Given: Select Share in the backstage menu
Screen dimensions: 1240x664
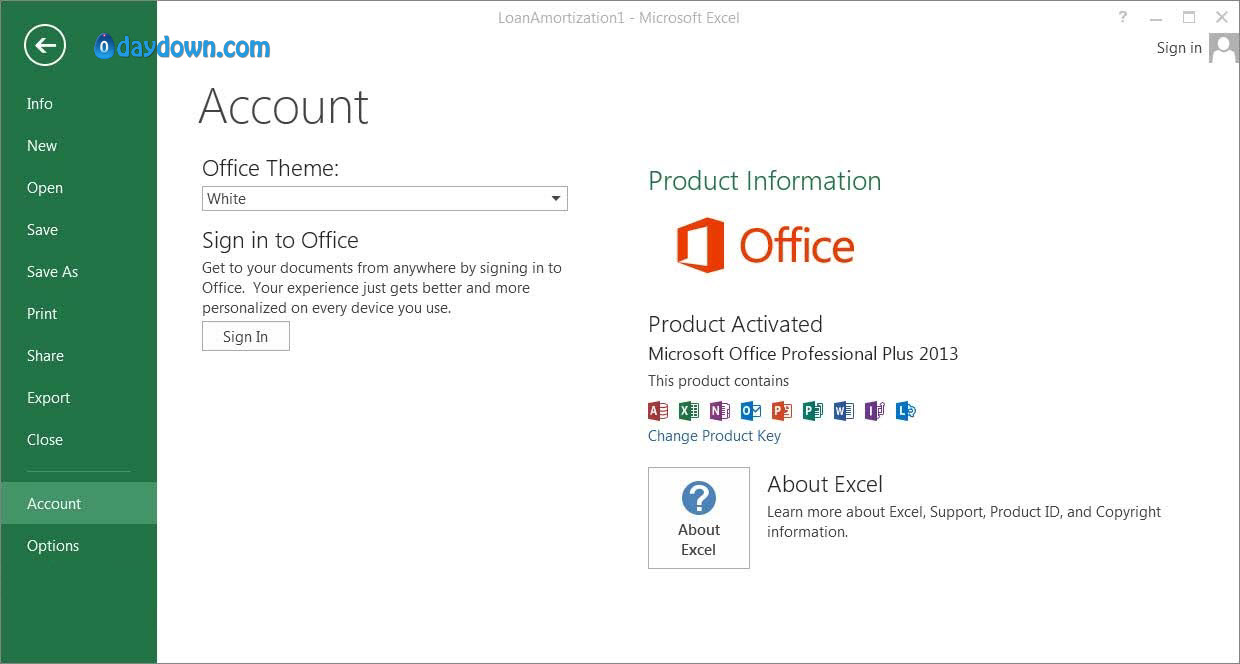Looking at the screenshot, I should click(78, 356).
